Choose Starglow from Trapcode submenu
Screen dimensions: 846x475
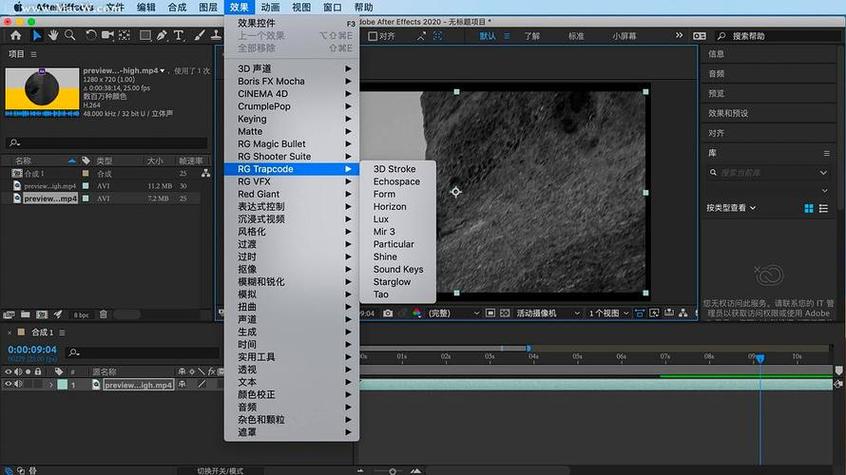392,282
